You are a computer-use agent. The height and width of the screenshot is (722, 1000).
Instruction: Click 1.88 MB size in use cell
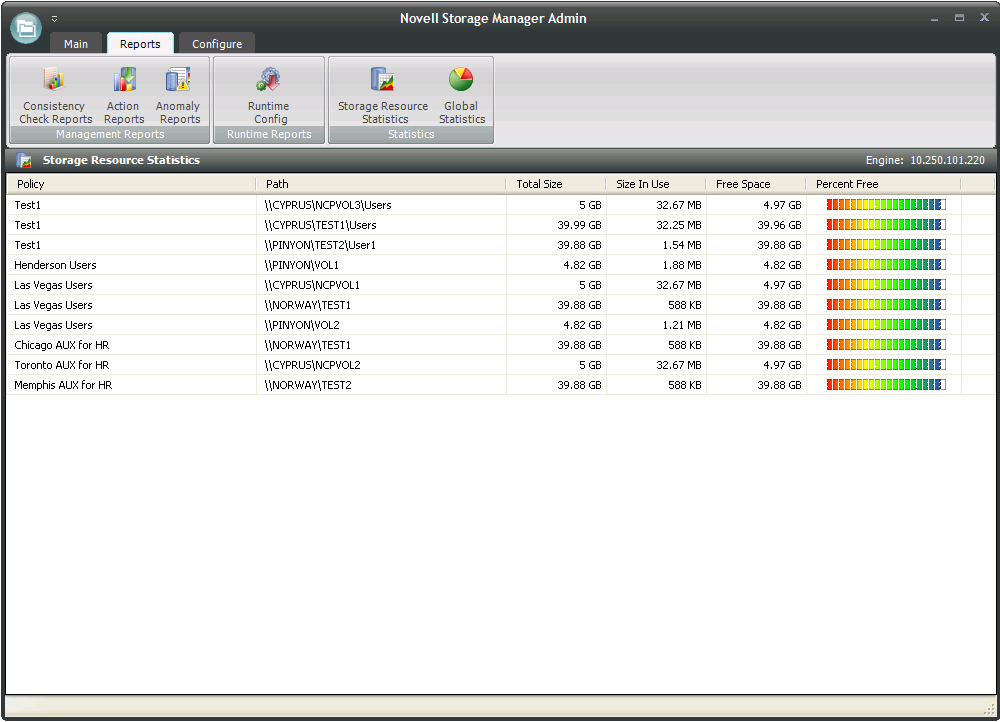coord(682,265)
